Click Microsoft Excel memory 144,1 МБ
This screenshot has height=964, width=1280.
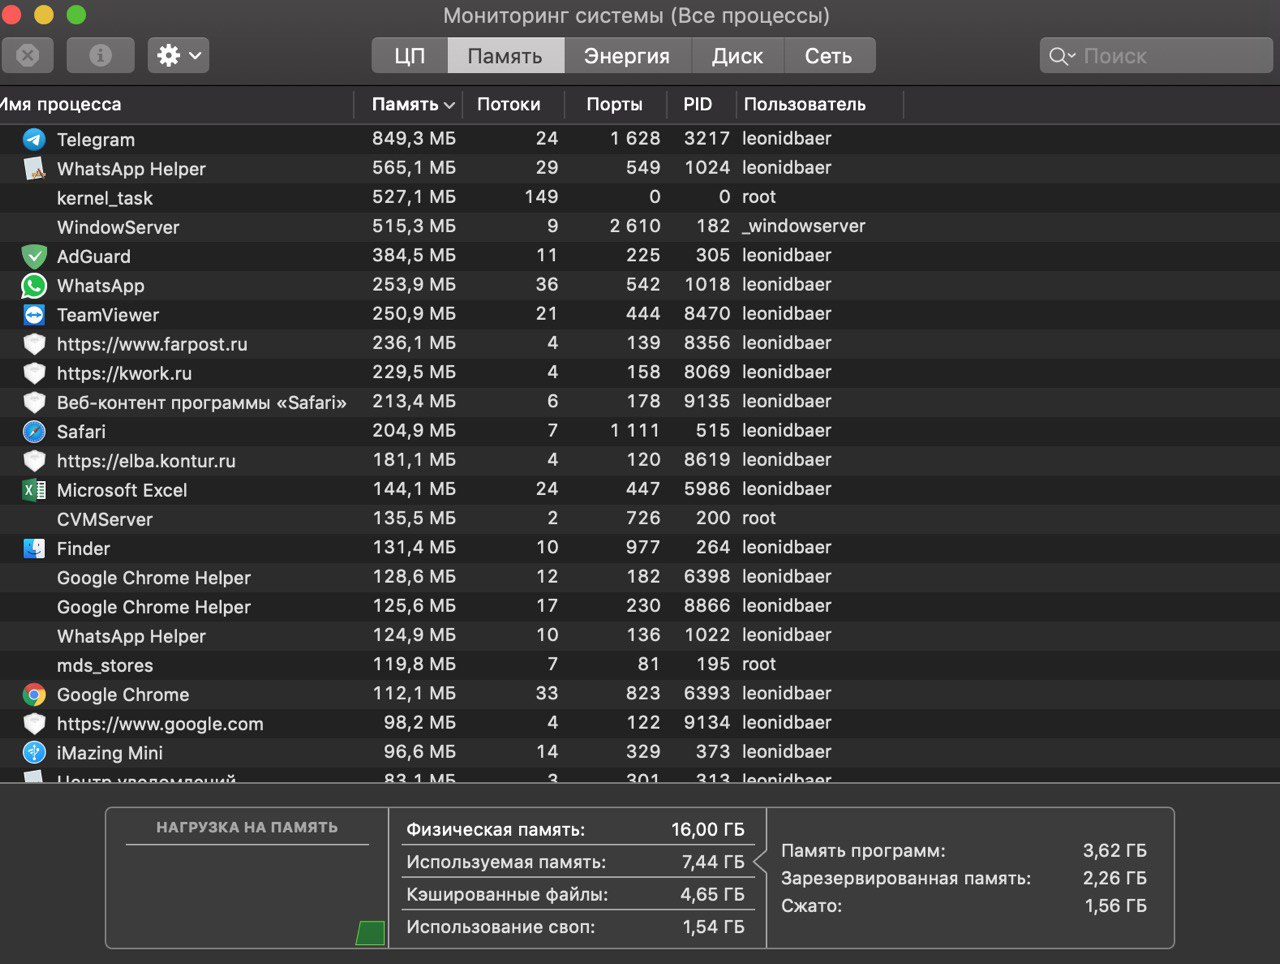(x=414, y=489)
